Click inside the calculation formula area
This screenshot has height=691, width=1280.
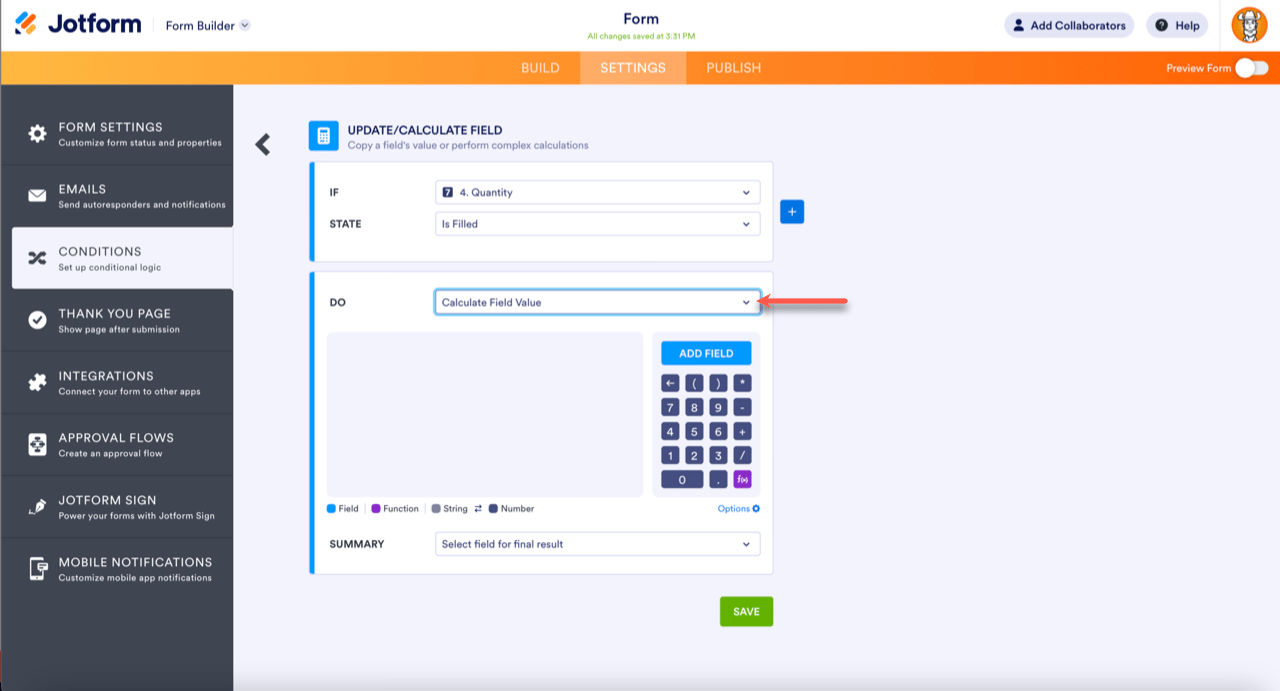point(485,414)
